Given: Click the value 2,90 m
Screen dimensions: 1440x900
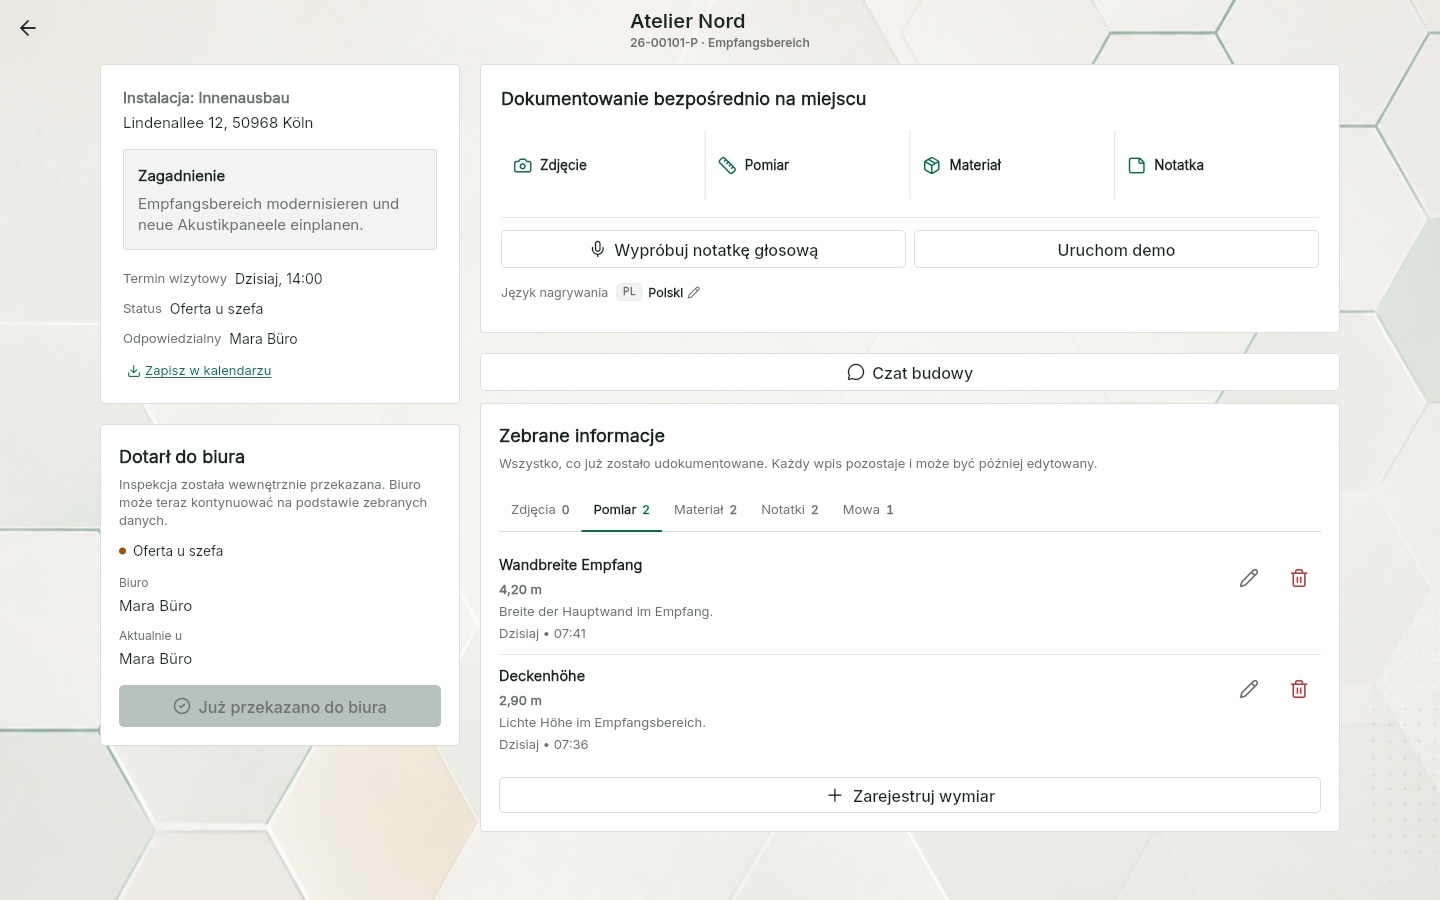Looking at the screenshot, I should (520, 701).
